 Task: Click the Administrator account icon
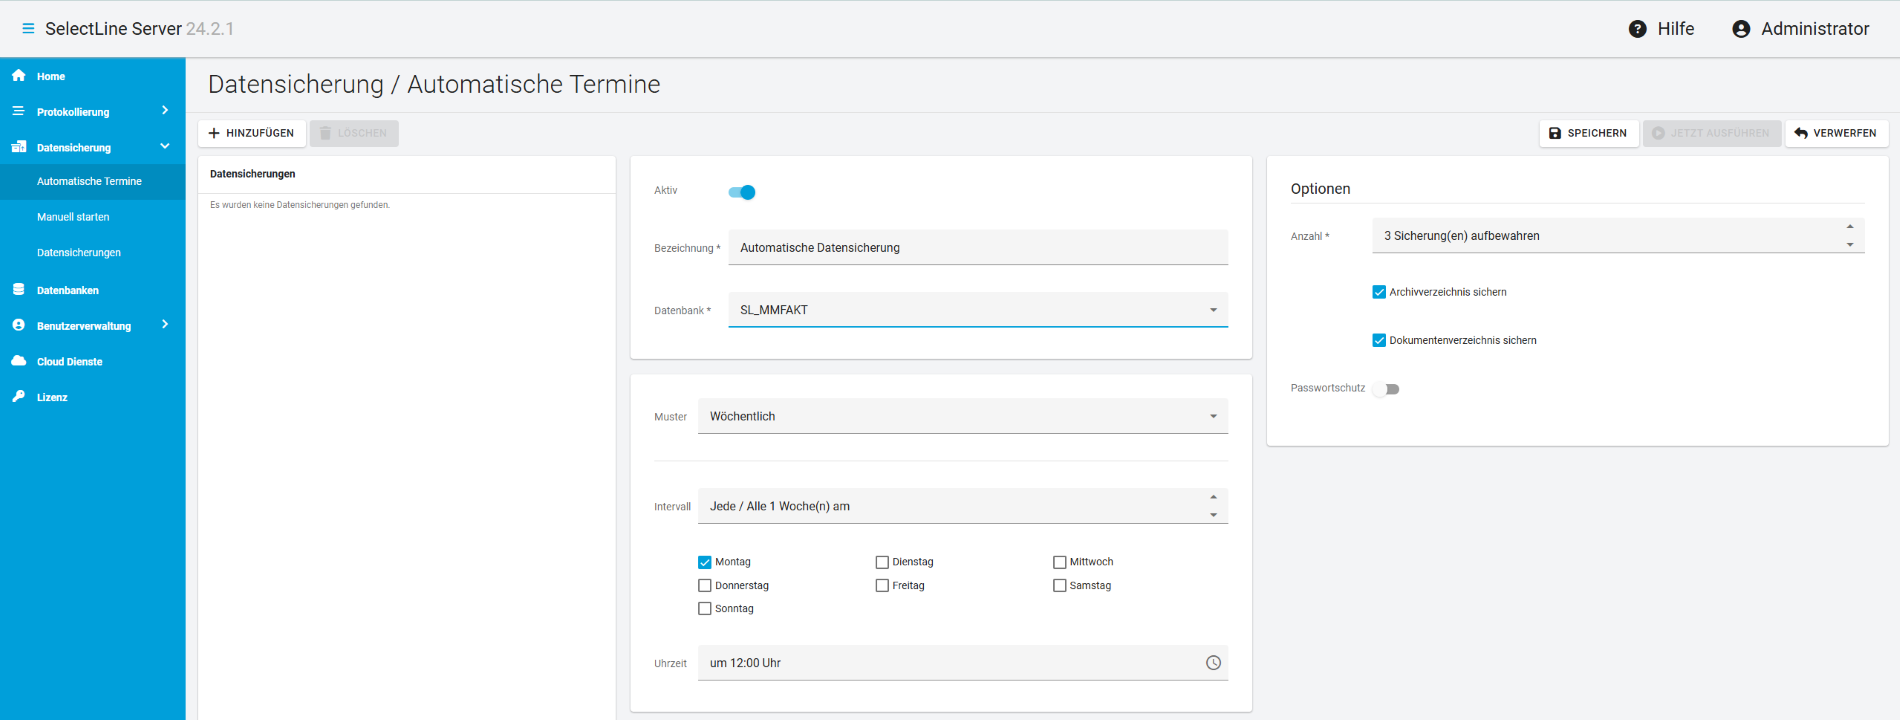pyautogui.click(x=1741, y=29)
